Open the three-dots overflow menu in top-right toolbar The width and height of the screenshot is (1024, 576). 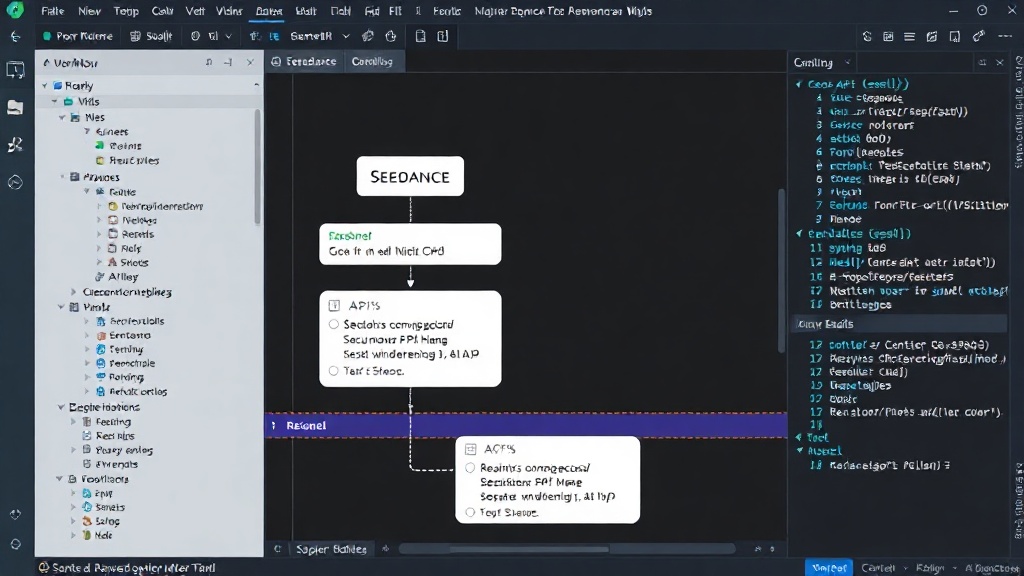tap(1005, 37)
